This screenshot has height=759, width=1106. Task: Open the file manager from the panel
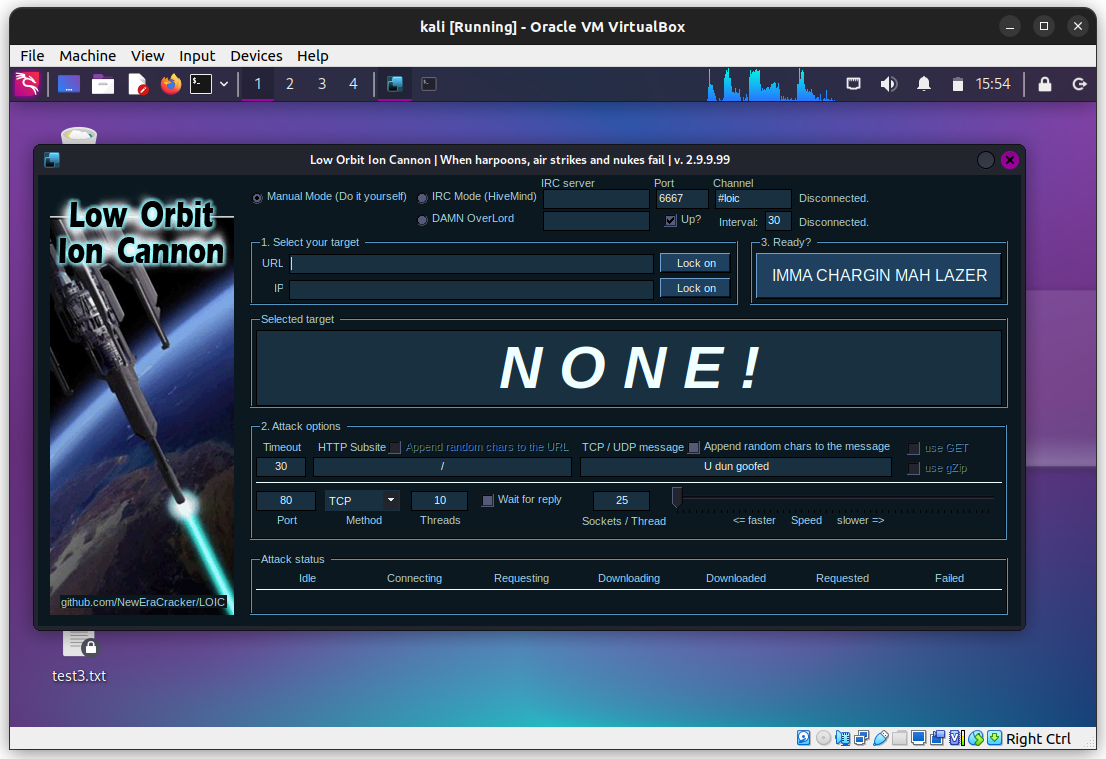pos(103,85)
